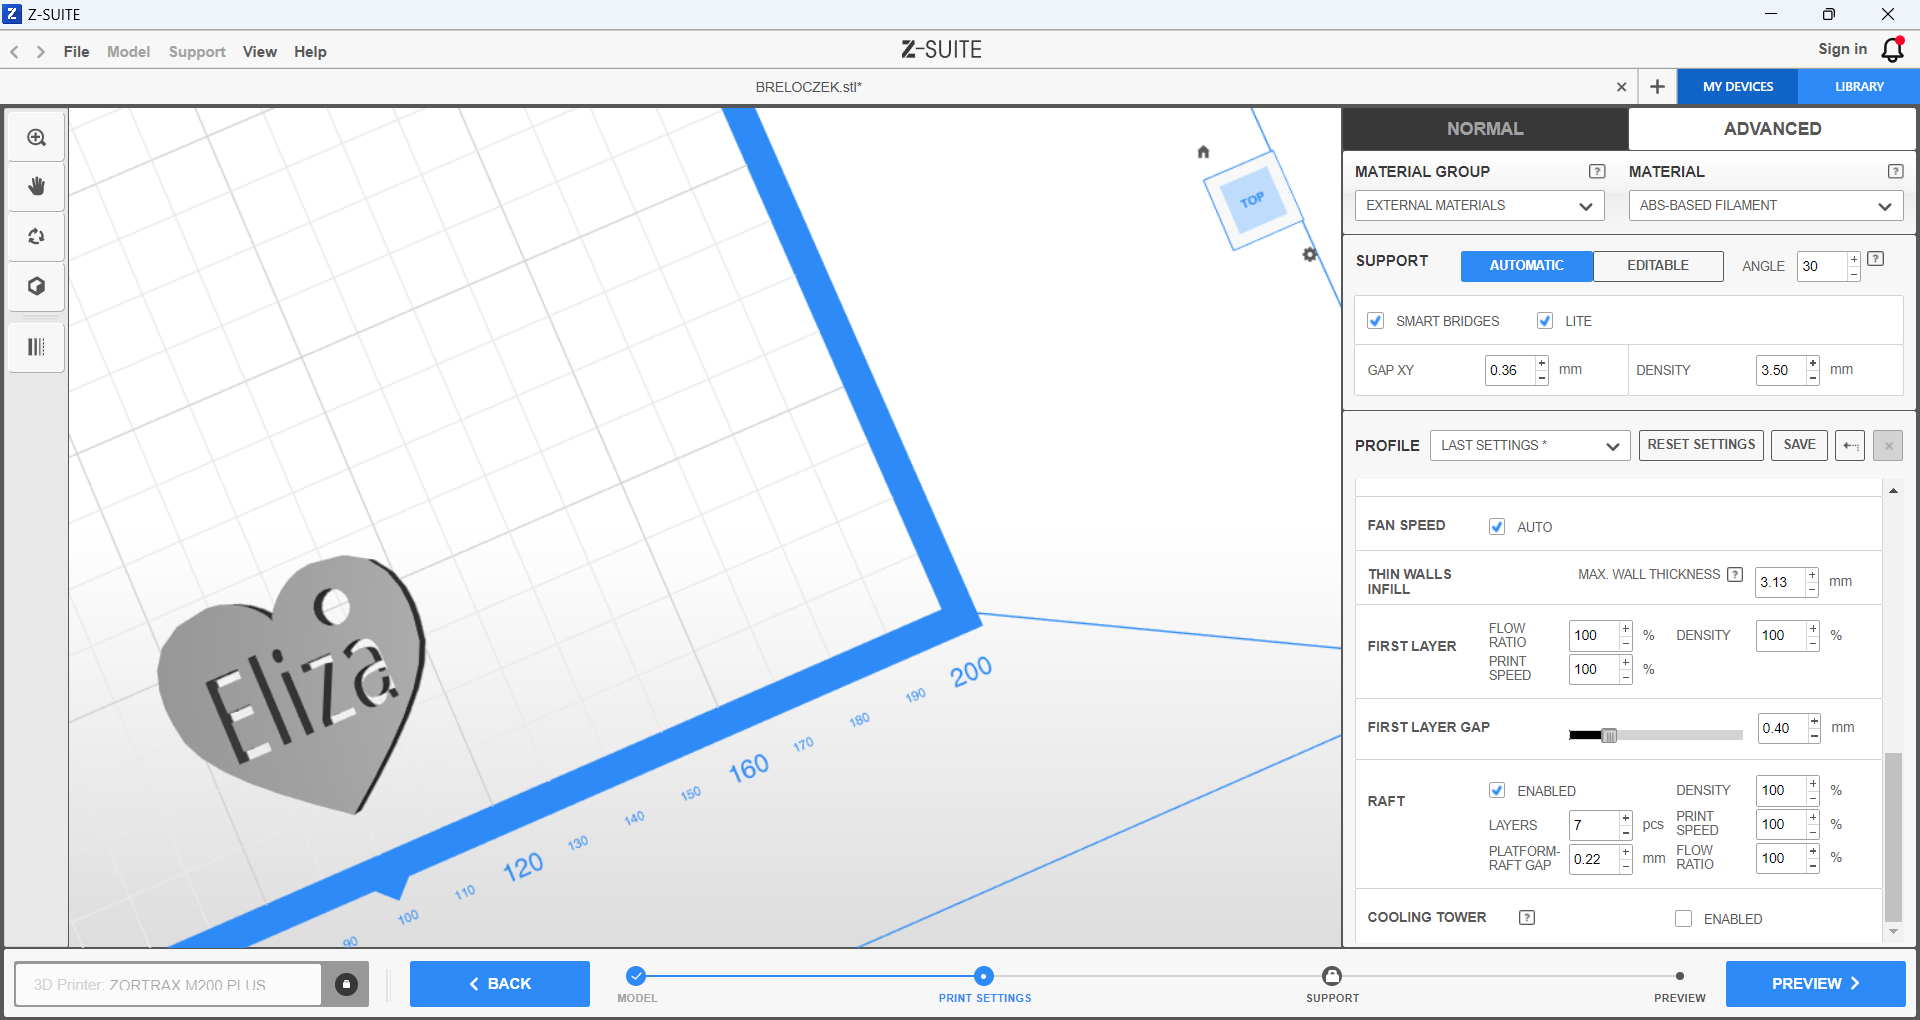Click the TOP face of view cube
1920x1020 pixels.
tap(1252, 200)
